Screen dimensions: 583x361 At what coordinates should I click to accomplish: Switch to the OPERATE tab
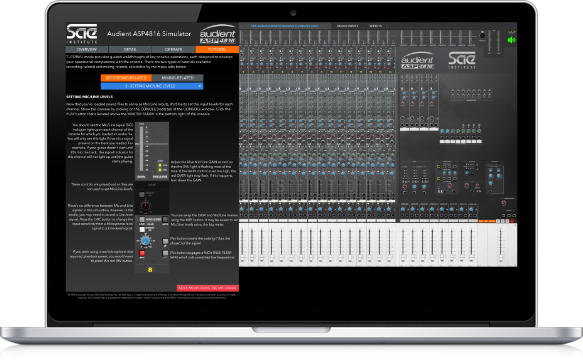174,49
